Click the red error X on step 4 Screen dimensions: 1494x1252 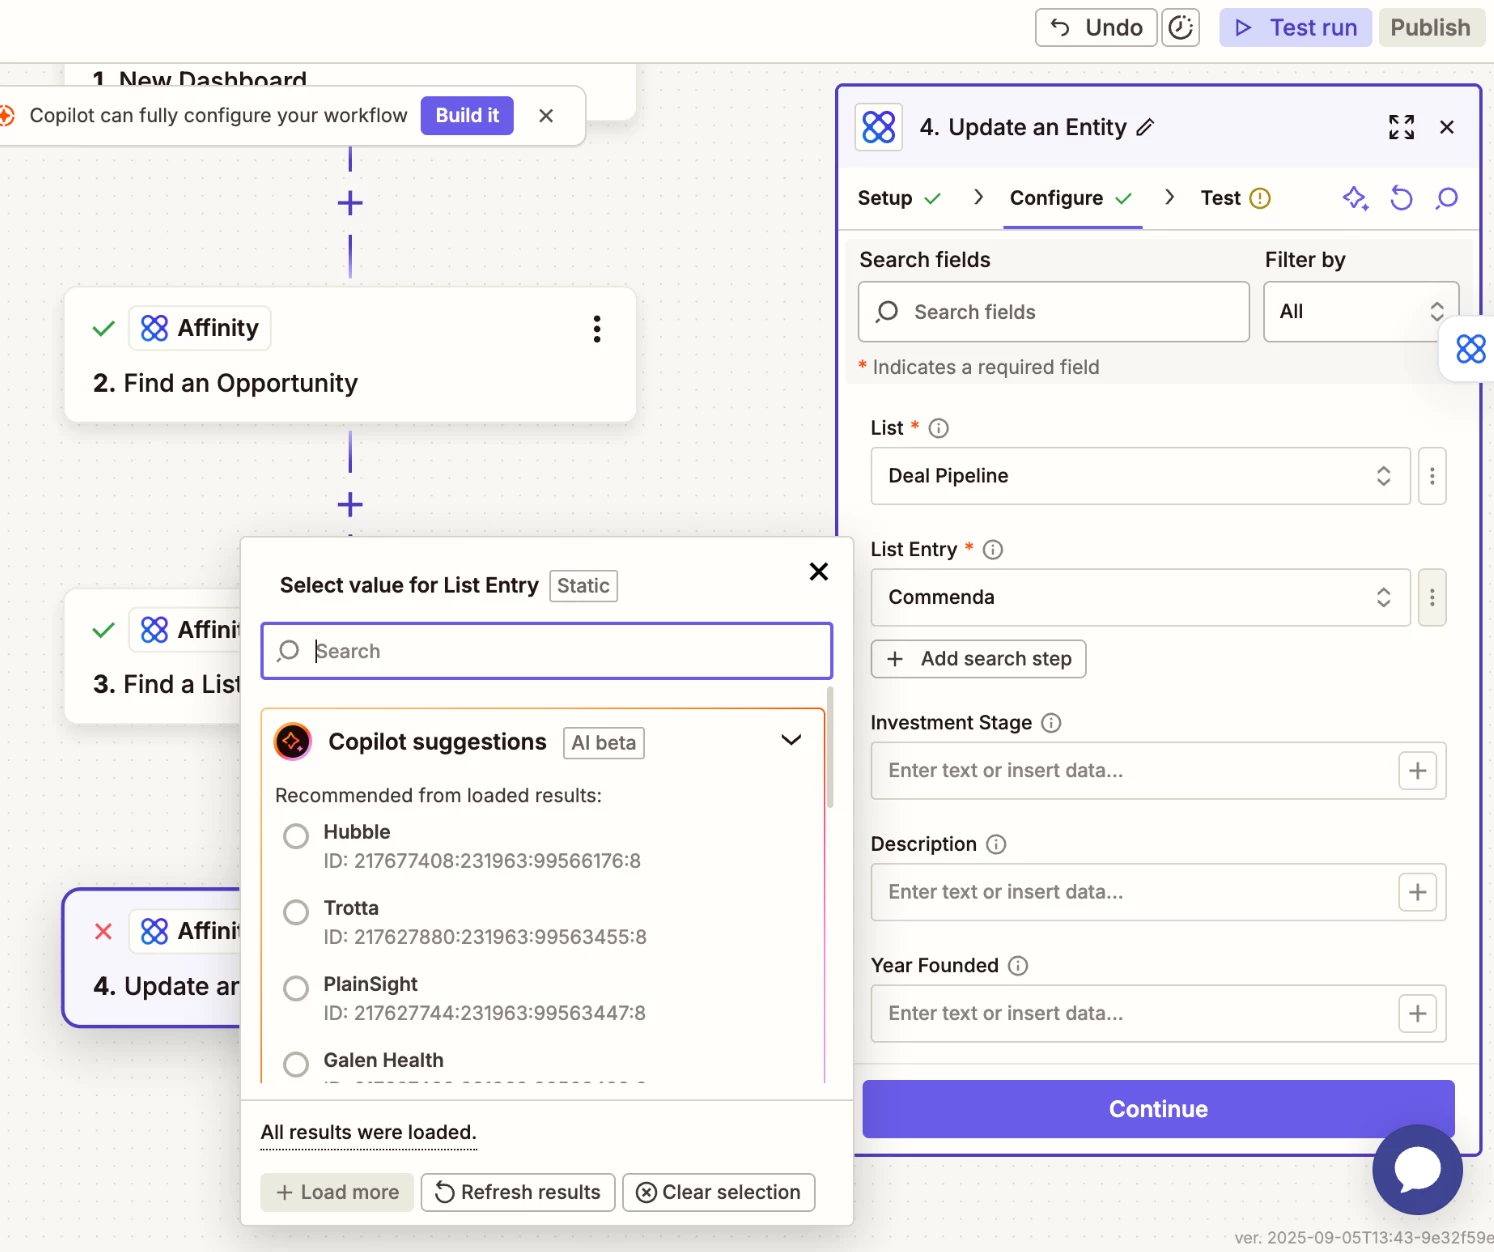tap(103, 931)
